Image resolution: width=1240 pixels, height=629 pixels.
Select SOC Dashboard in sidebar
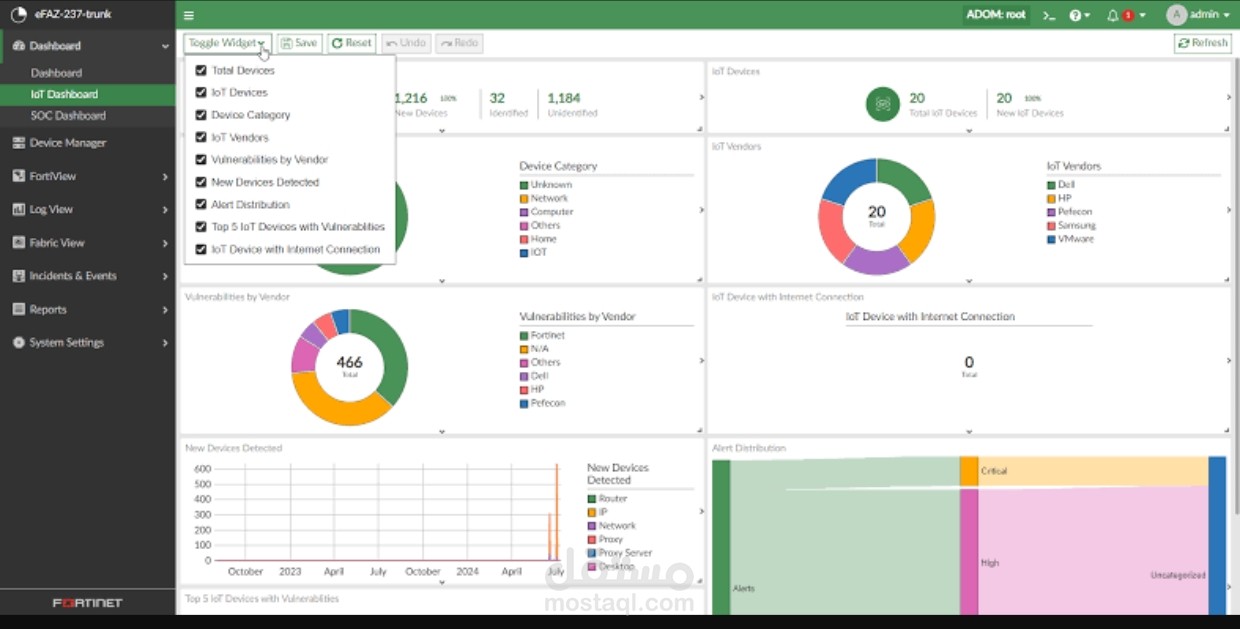[x=68, y=115]
